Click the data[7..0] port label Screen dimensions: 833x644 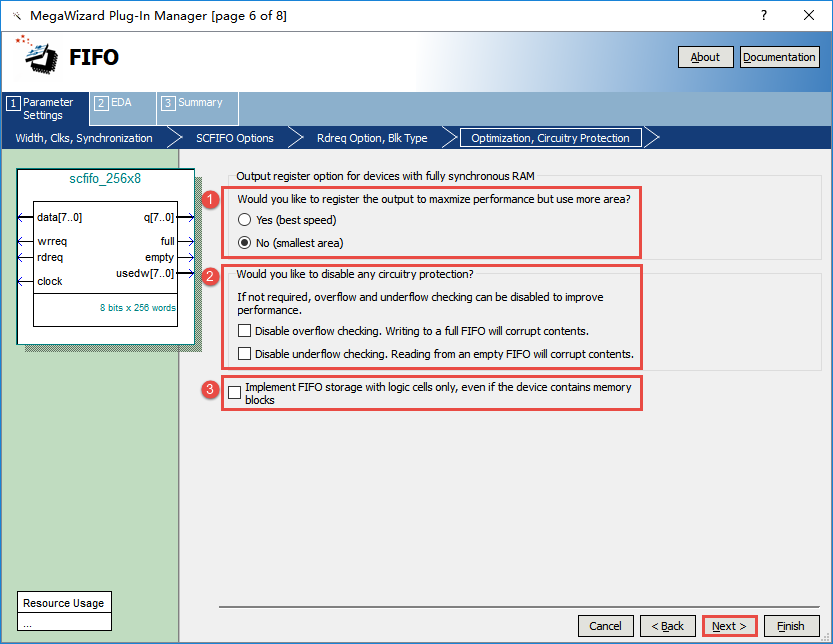click(60, 217)
